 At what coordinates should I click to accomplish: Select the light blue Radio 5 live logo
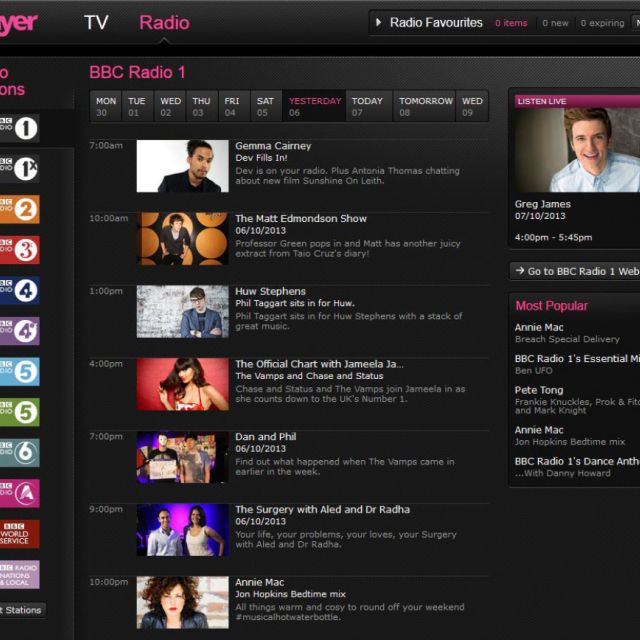click(x=20, y=371)
